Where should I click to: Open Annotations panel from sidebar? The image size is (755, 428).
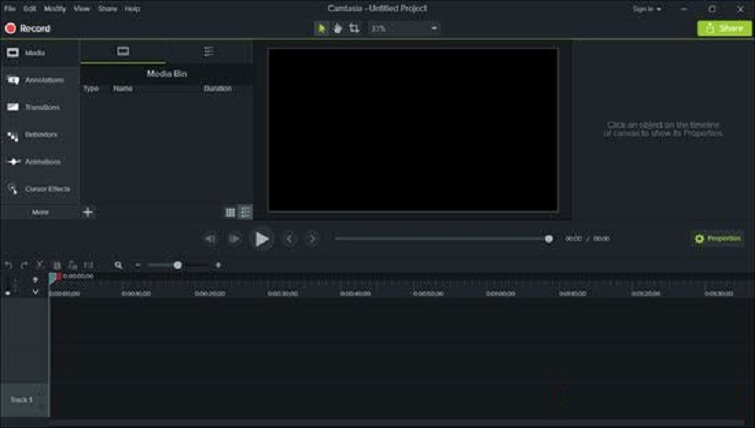pos(40,80)
